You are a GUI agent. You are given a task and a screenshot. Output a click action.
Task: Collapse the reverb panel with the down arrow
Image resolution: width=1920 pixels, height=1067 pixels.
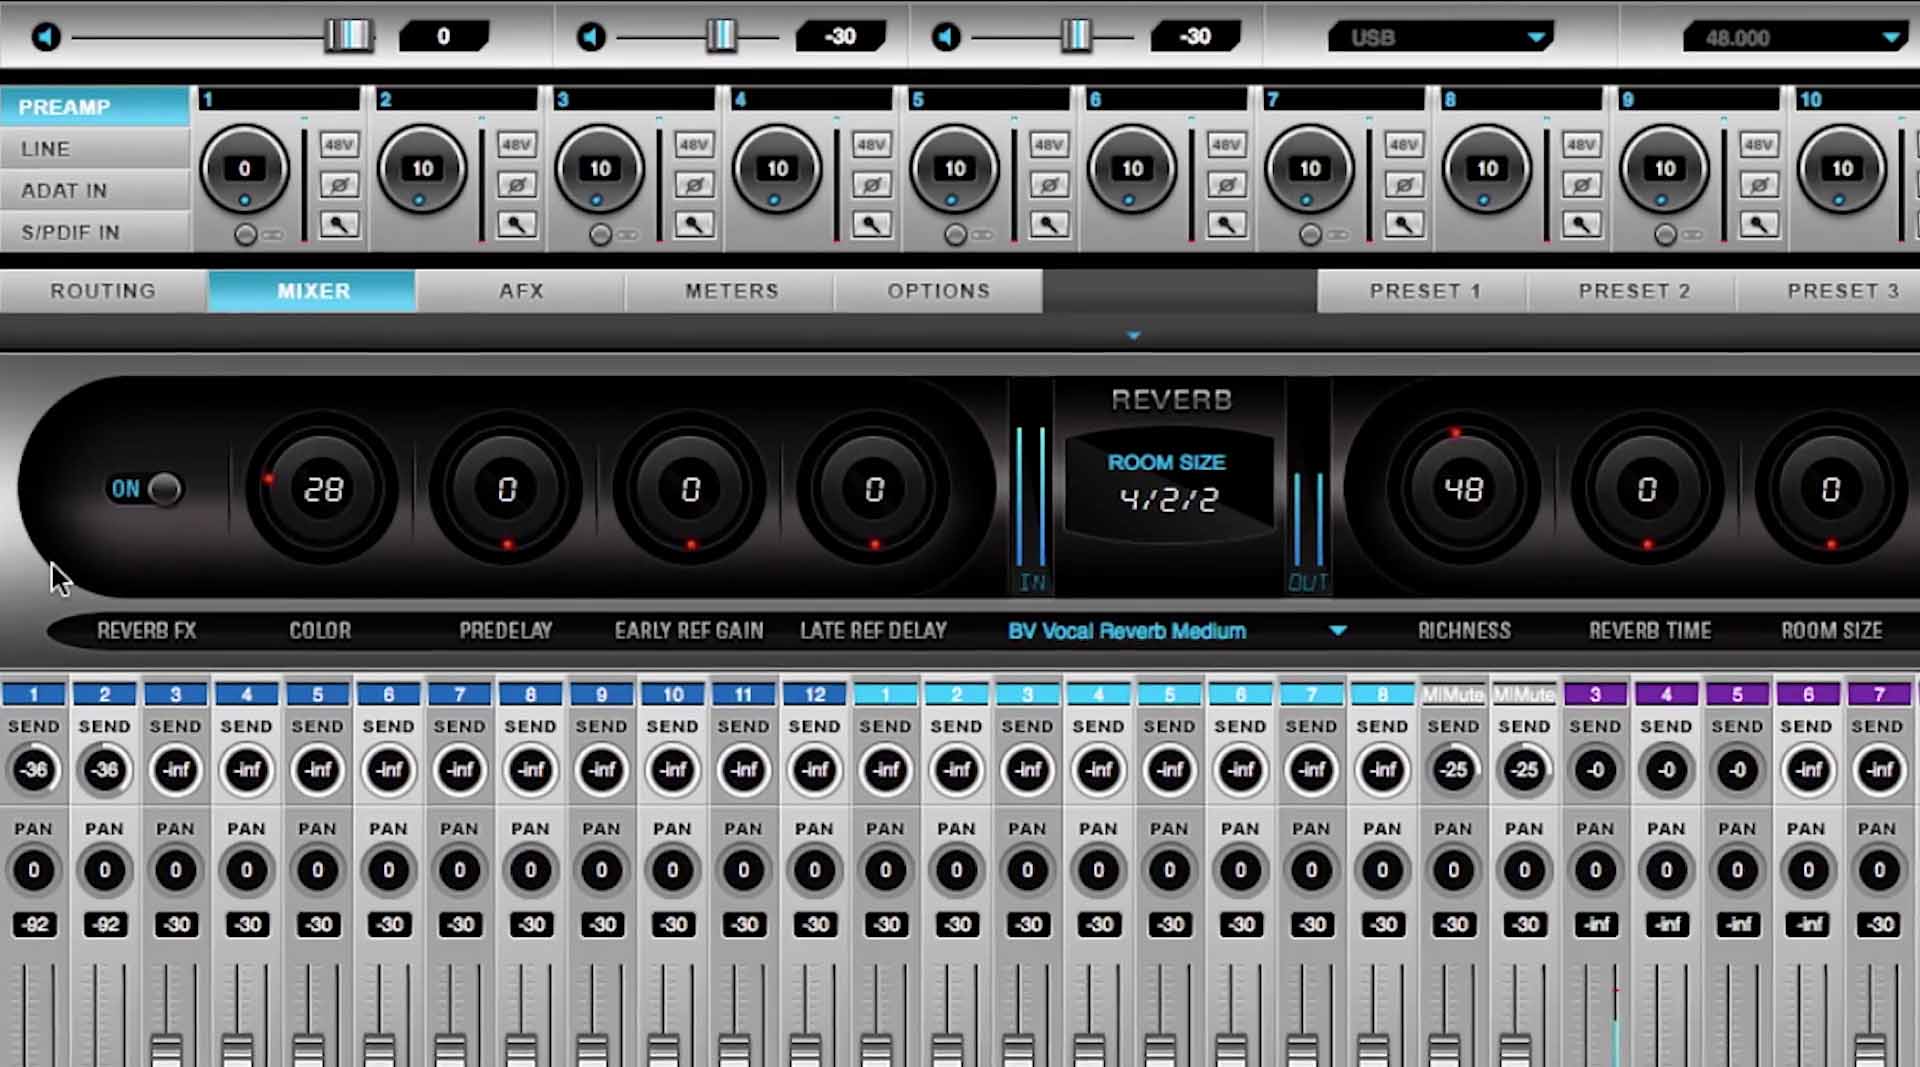tap(1133, 335)
